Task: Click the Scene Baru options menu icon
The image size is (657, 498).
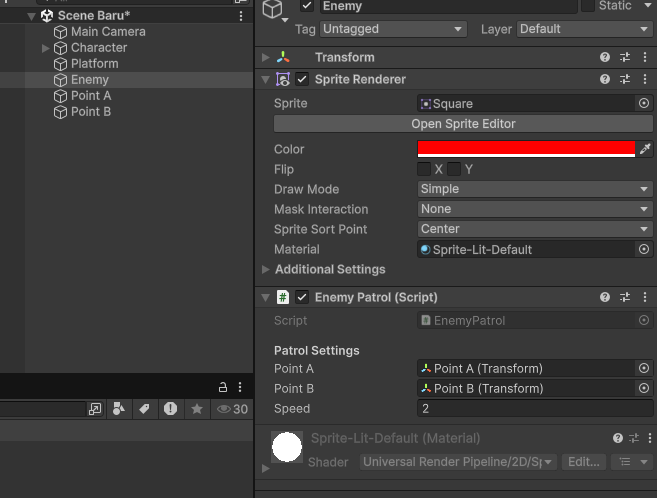Action: [241, 16]
